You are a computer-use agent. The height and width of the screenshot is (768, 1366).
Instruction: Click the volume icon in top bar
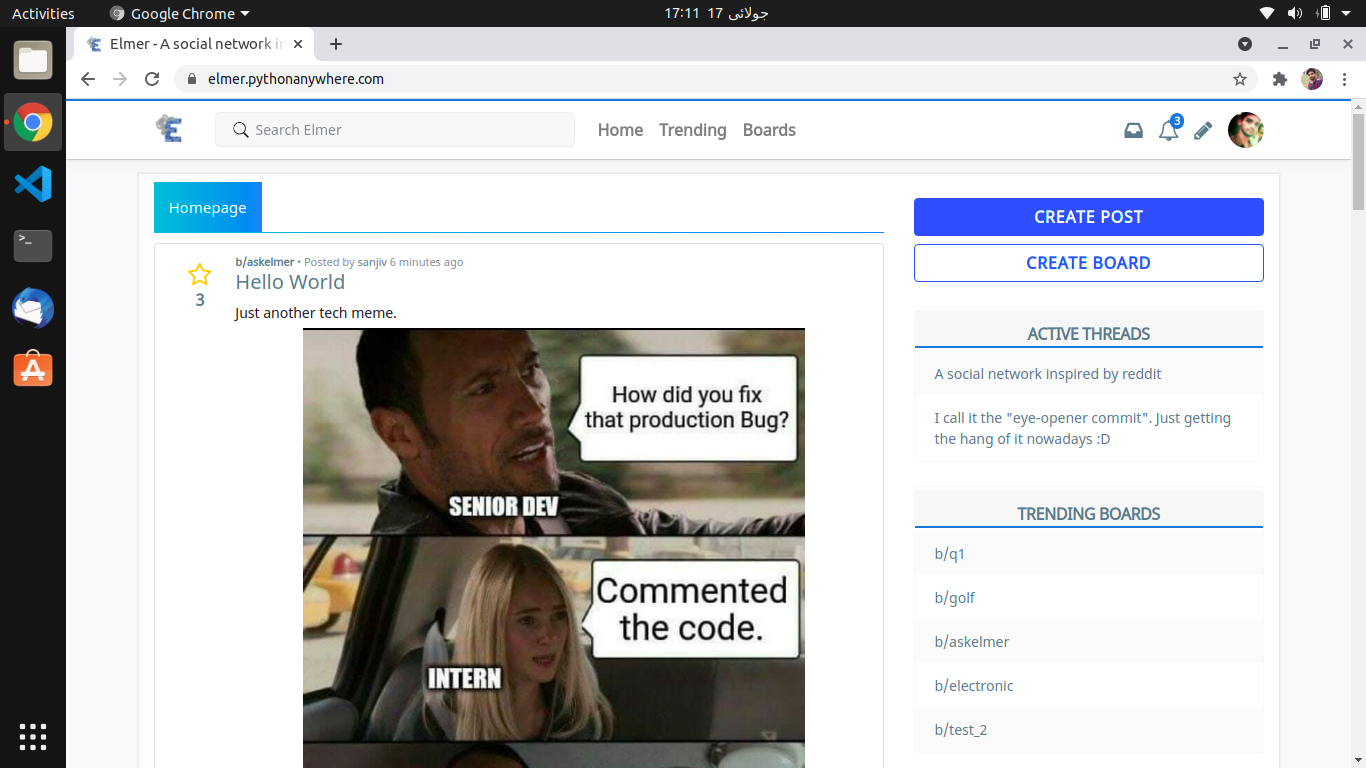pyautogui.click(x=1295, y=13)
